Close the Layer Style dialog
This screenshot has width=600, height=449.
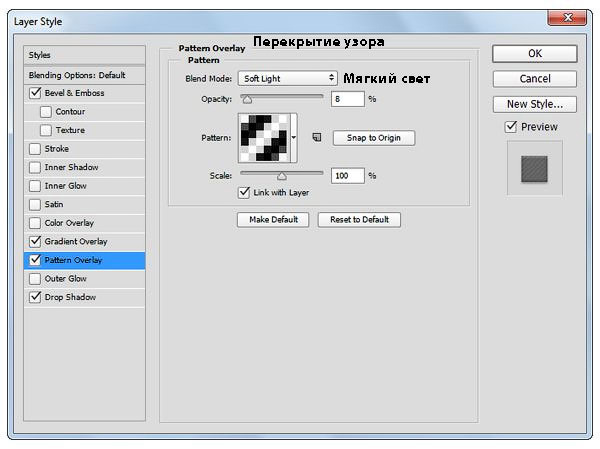568,18
